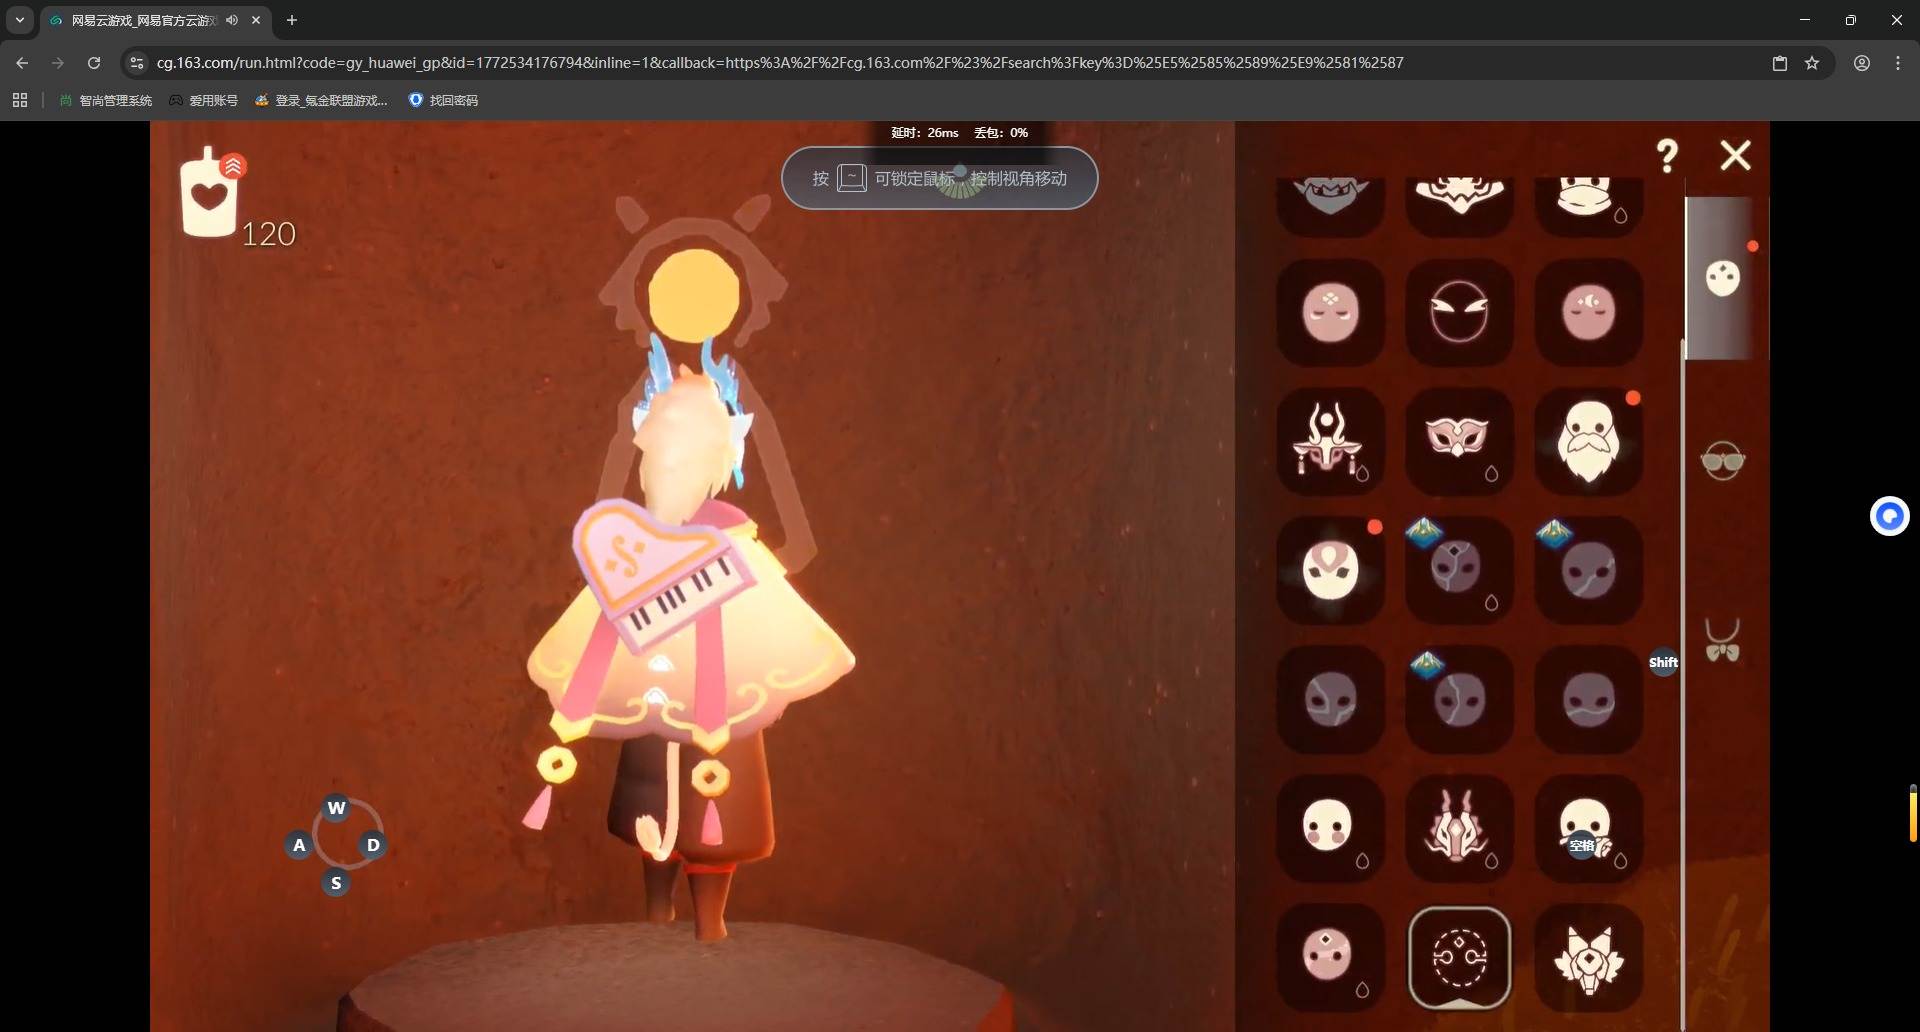The height and width of the screenshot is (1032, 1920).
Task: Click the lock-mouse camera control hint banner
Action: point(940,178)
